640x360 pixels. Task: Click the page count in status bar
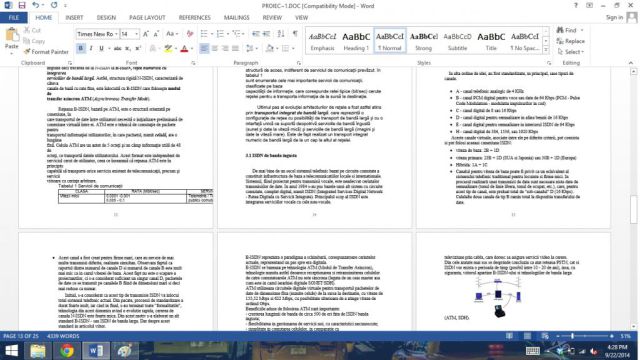click(21, 336)
